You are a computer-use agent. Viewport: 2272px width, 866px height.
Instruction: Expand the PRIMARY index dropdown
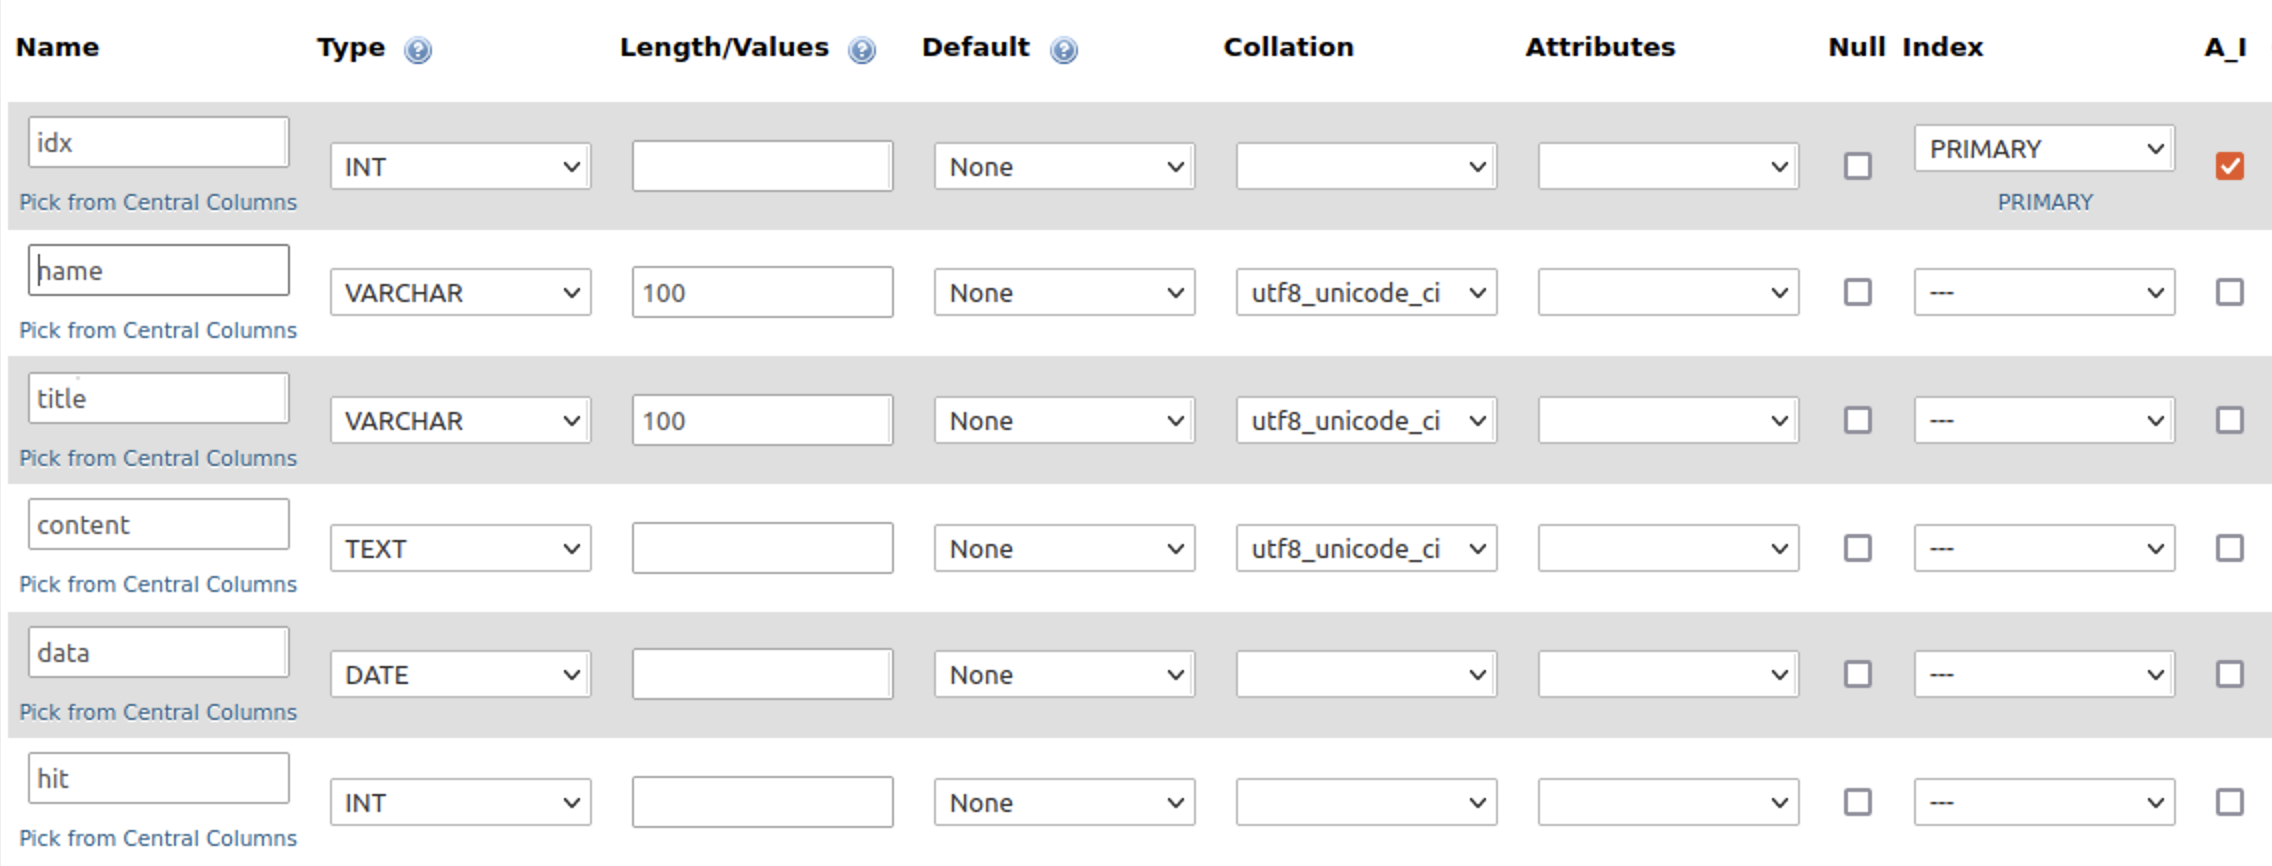point(2044,149)
